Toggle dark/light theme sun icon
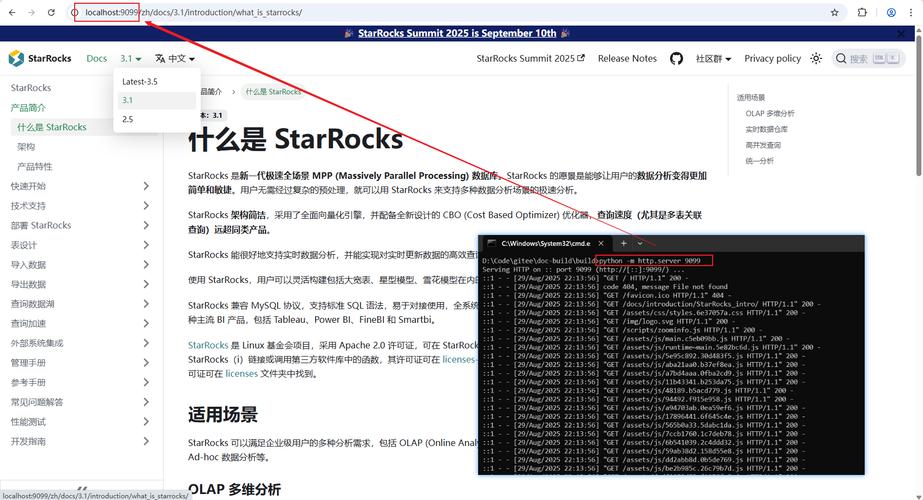Viewport: 923px width, 500px height. point(816,58)
